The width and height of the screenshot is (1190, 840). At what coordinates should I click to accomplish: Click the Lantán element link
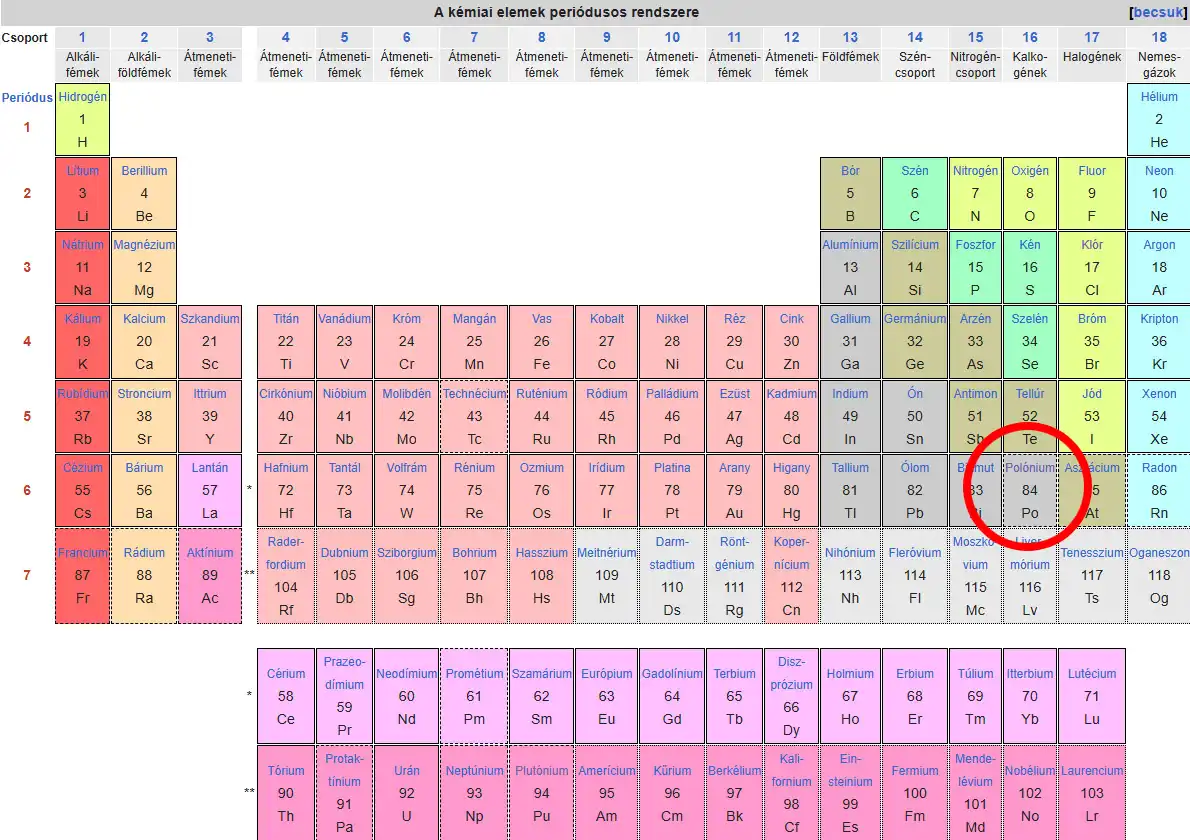click(x=209, y=467)
